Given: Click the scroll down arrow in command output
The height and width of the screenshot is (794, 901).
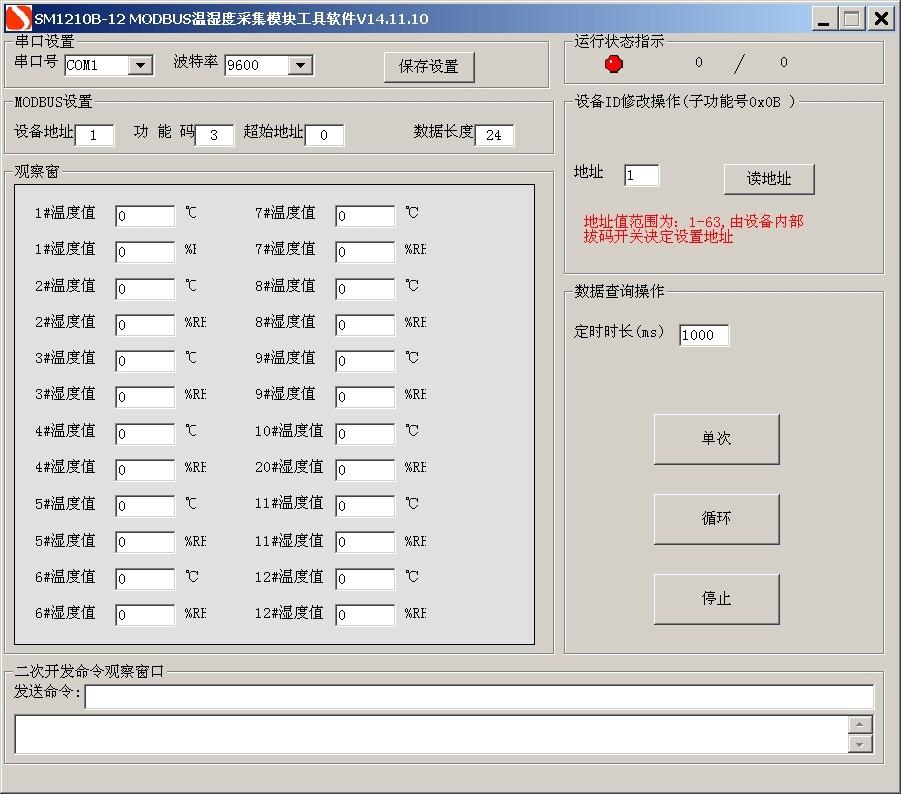Looking at the screenshot, I should [860, 743].
